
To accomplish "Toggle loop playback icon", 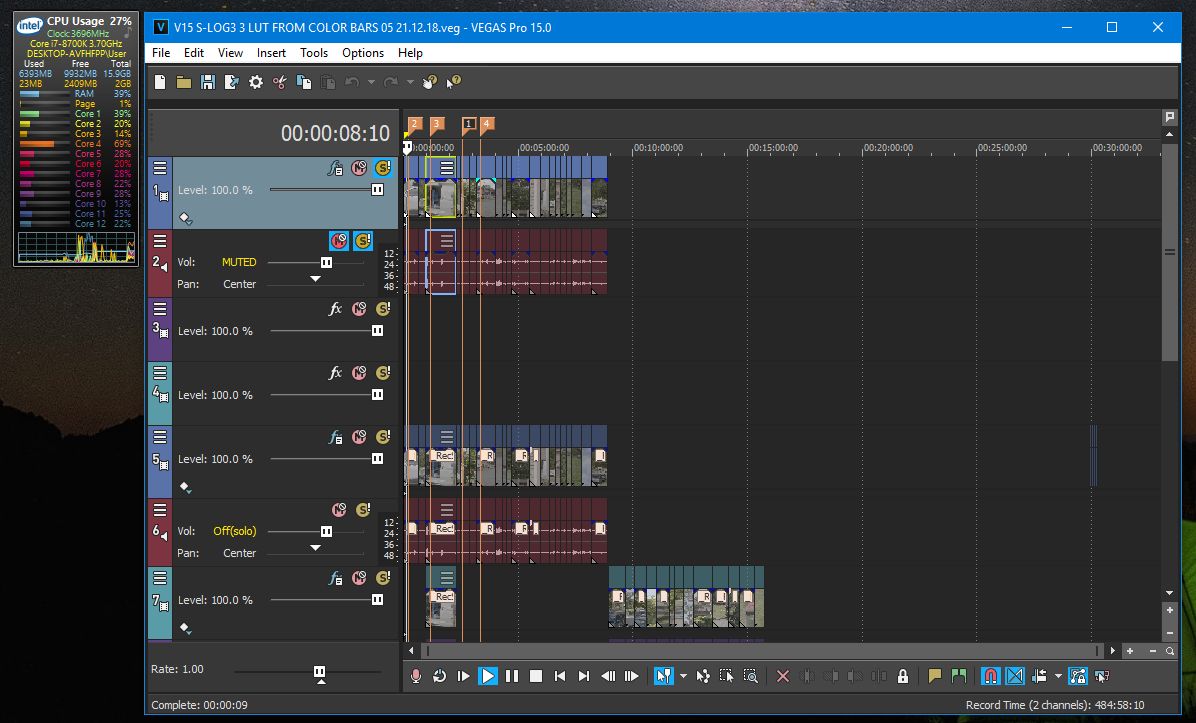I will [439, 676].
